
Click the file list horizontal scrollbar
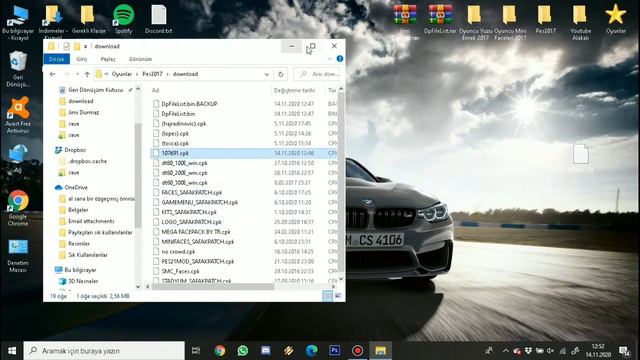(212, 287)
